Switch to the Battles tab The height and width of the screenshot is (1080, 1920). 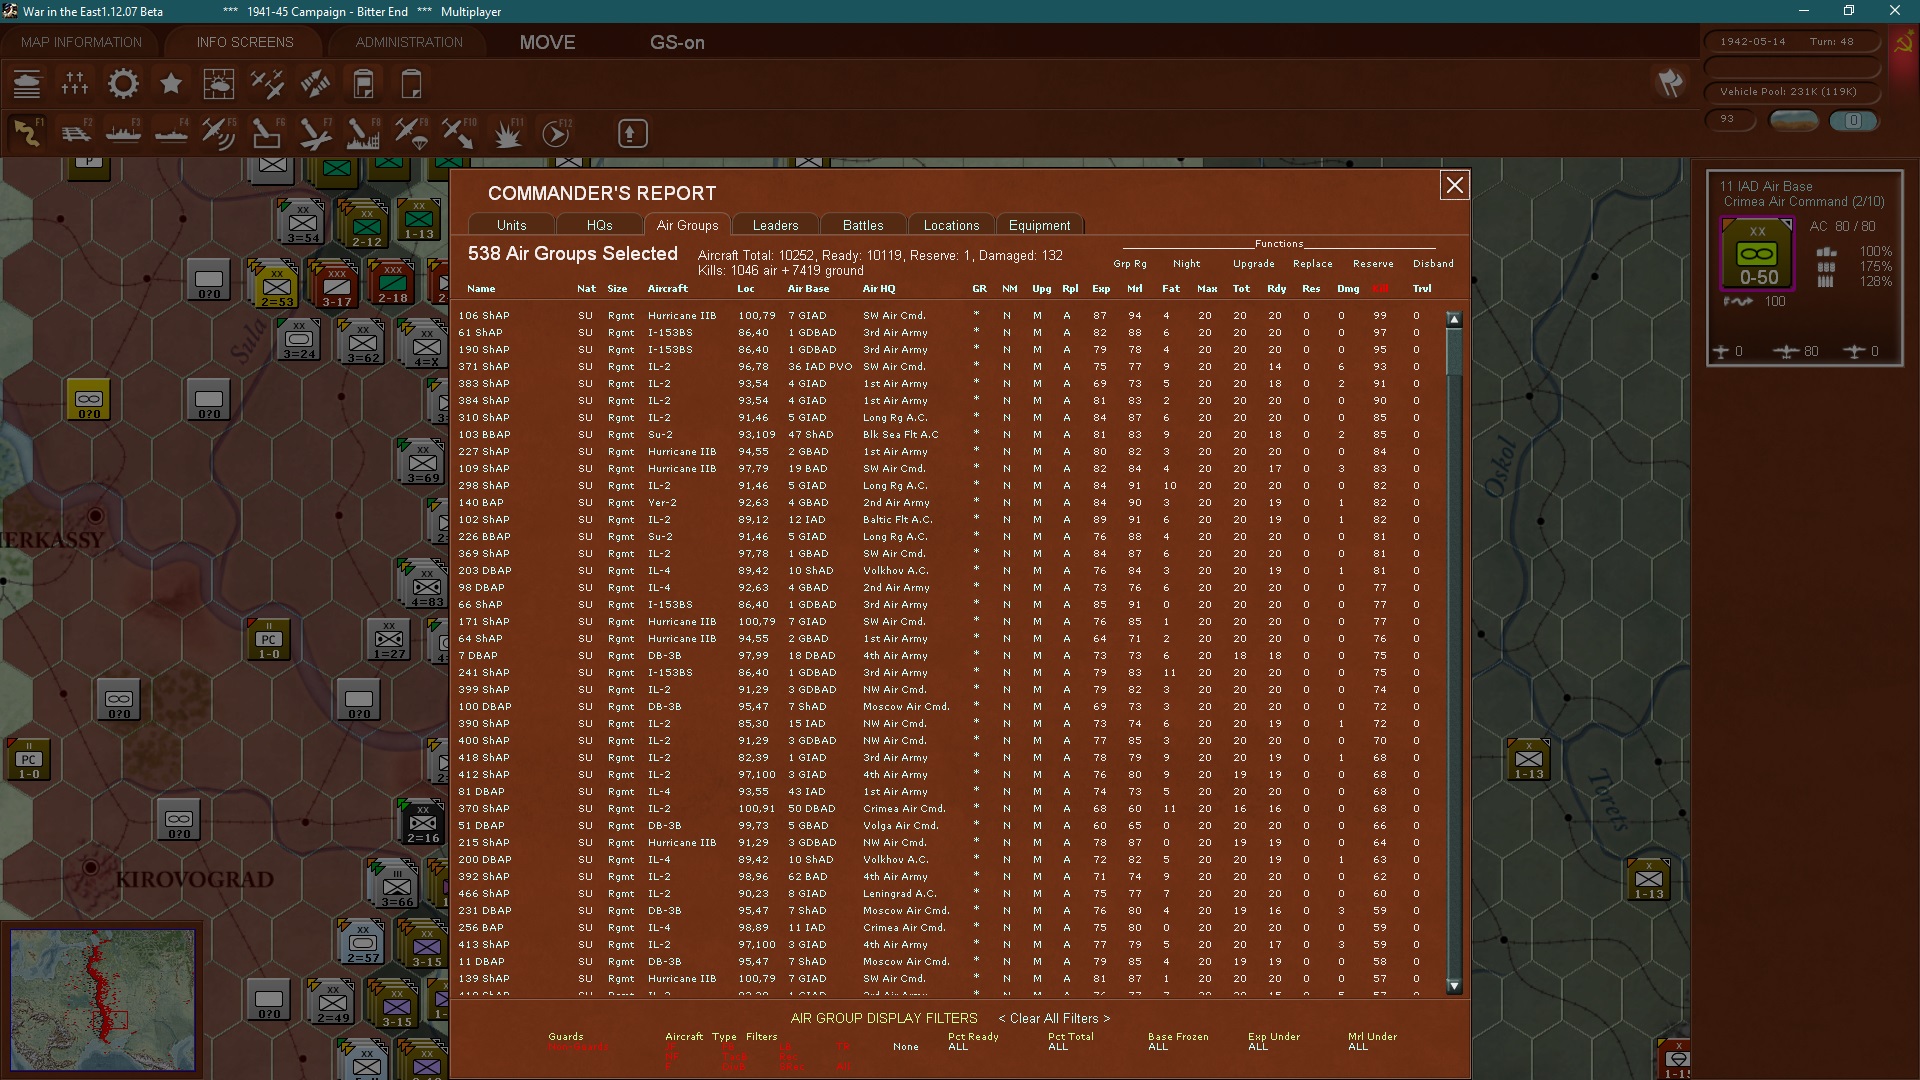click(x=863, y=226)
